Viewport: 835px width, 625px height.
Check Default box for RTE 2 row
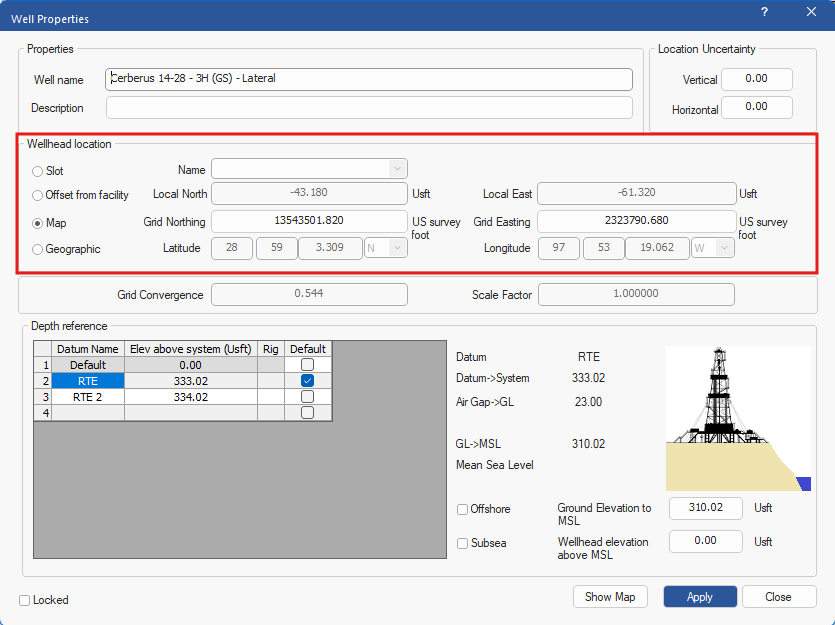pyautogui.click(x=307, y=397)
